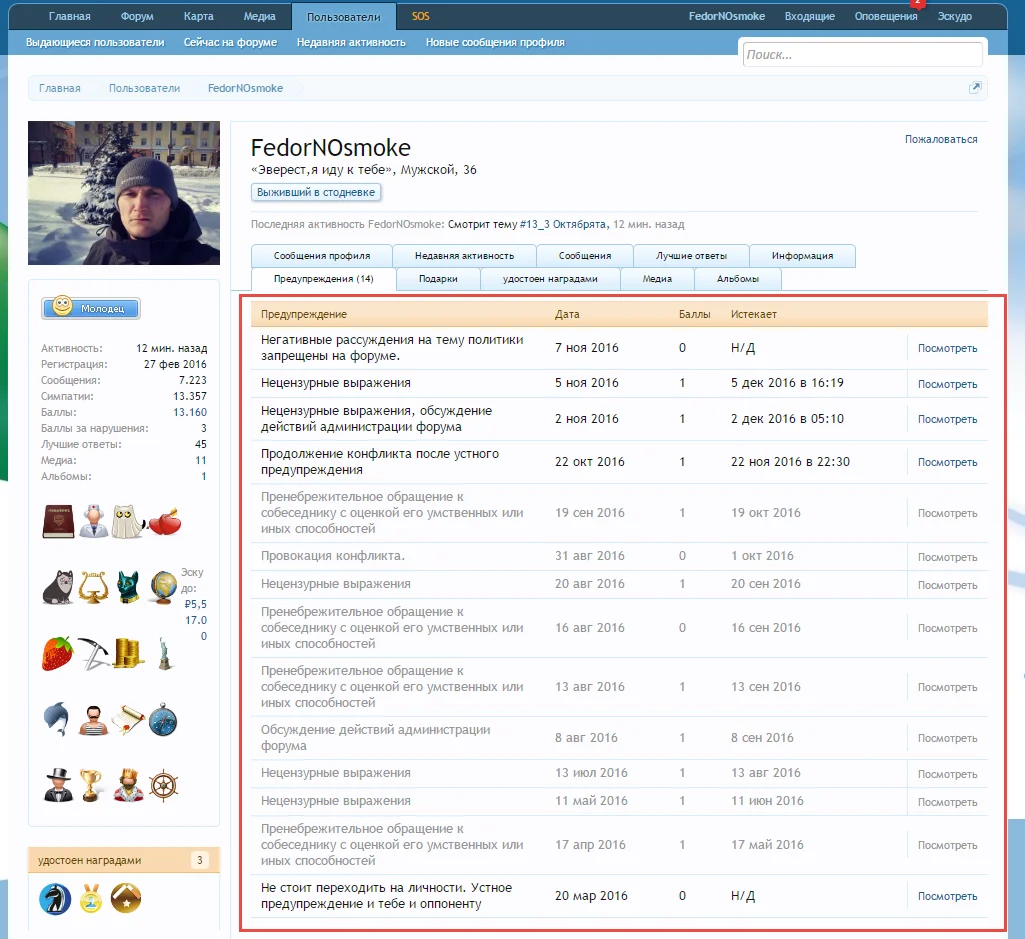1025x939 pixels.
Task: Switch to the 'Сообщения профиля' tab
Action: 322,256
